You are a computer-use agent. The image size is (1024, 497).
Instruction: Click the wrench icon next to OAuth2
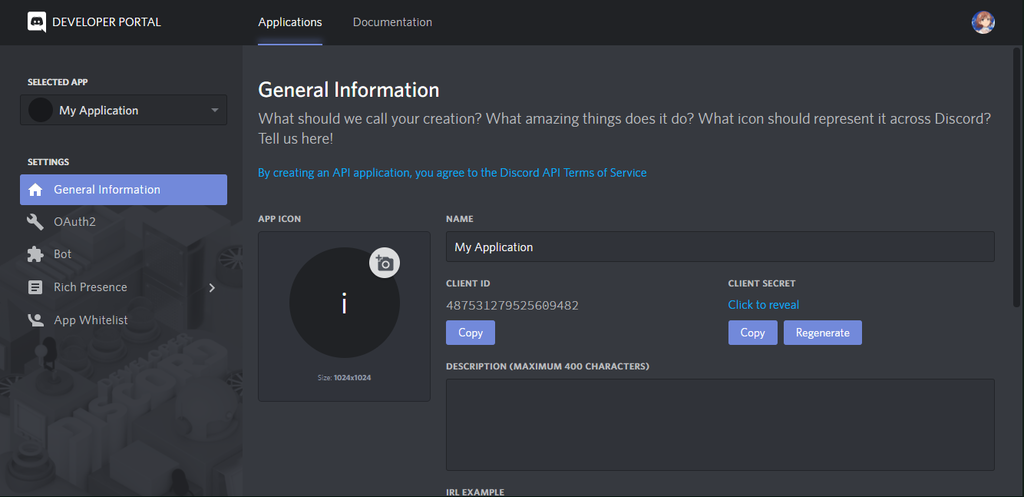coord(35,222)
